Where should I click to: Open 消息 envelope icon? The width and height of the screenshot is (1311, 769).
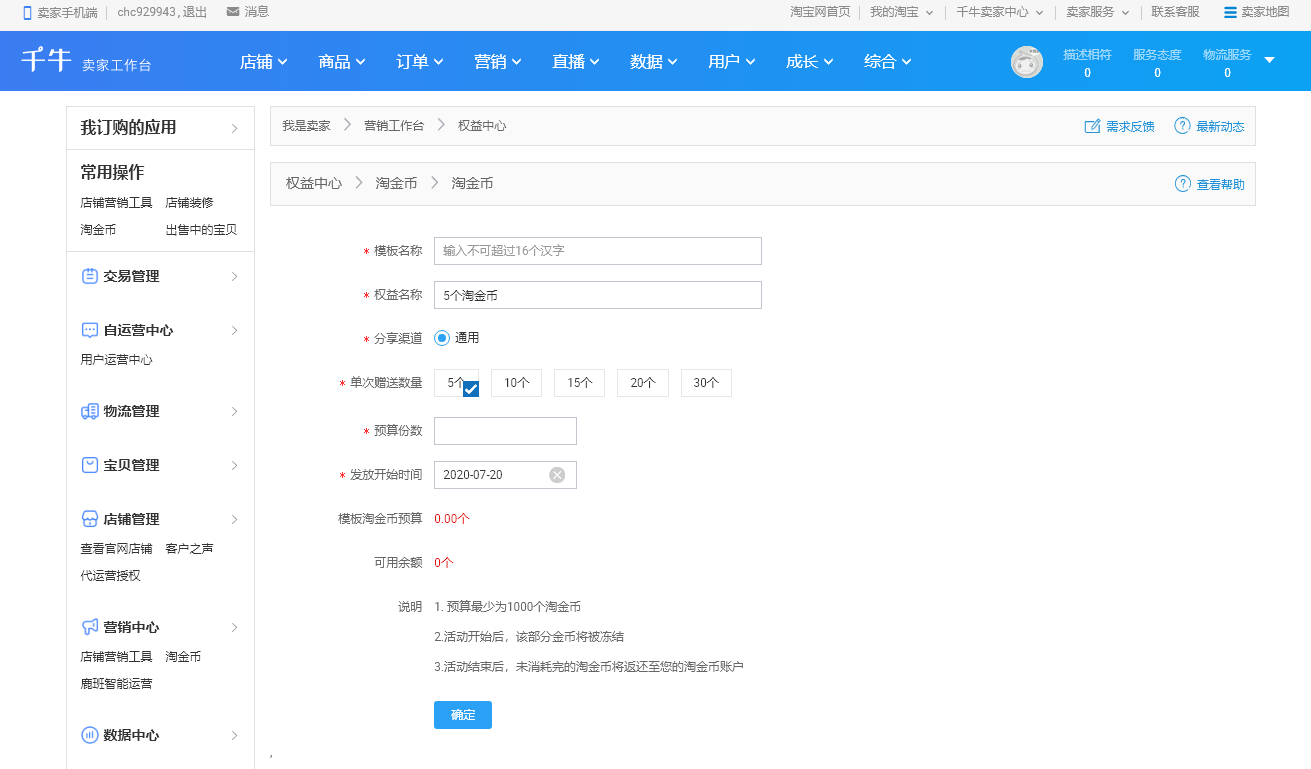pyautogui.click(x=233, y=12)
